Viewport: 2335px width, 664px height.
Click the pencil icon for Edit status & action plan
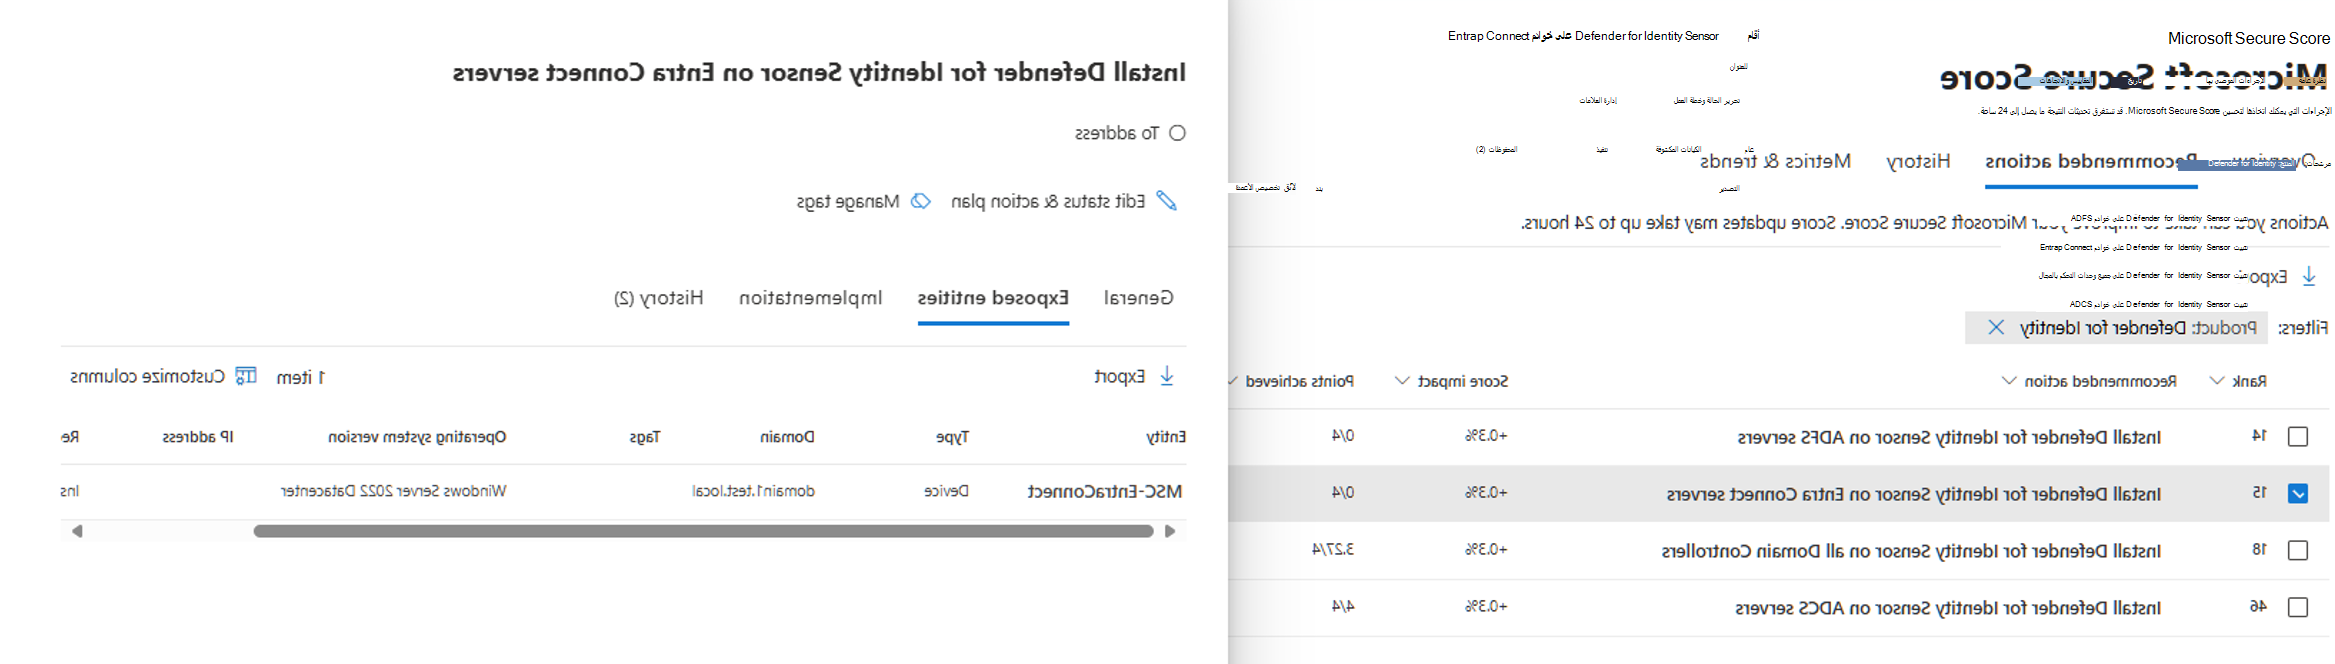coord(1166,201)
